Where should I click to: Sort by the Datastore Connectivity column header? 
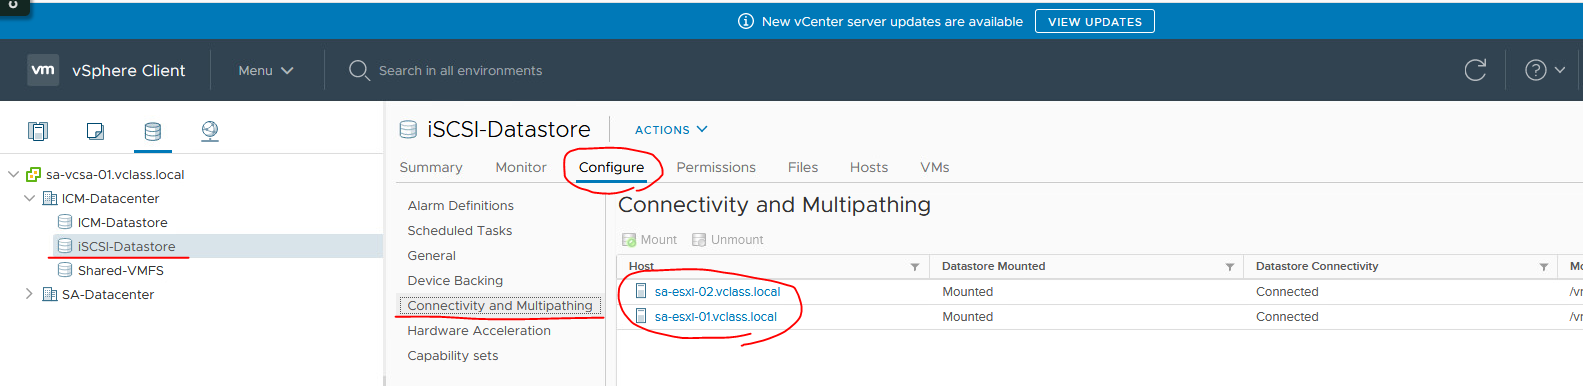[x=1317, y=266]
